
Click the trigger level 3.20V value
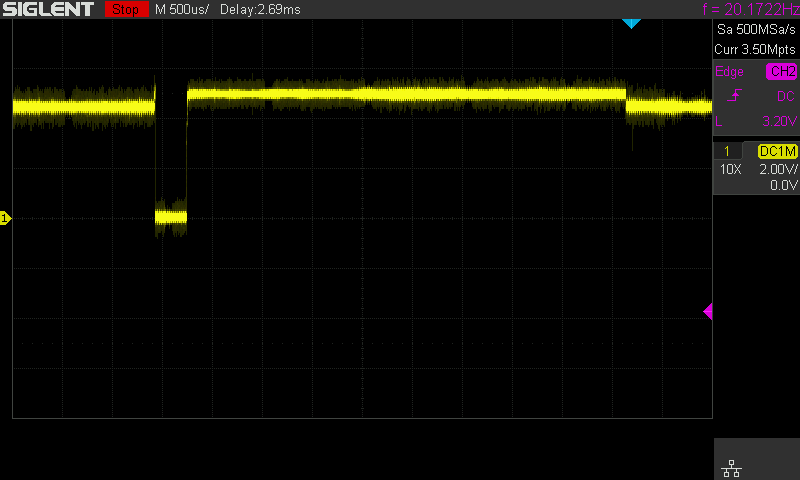tap(778, 122)
